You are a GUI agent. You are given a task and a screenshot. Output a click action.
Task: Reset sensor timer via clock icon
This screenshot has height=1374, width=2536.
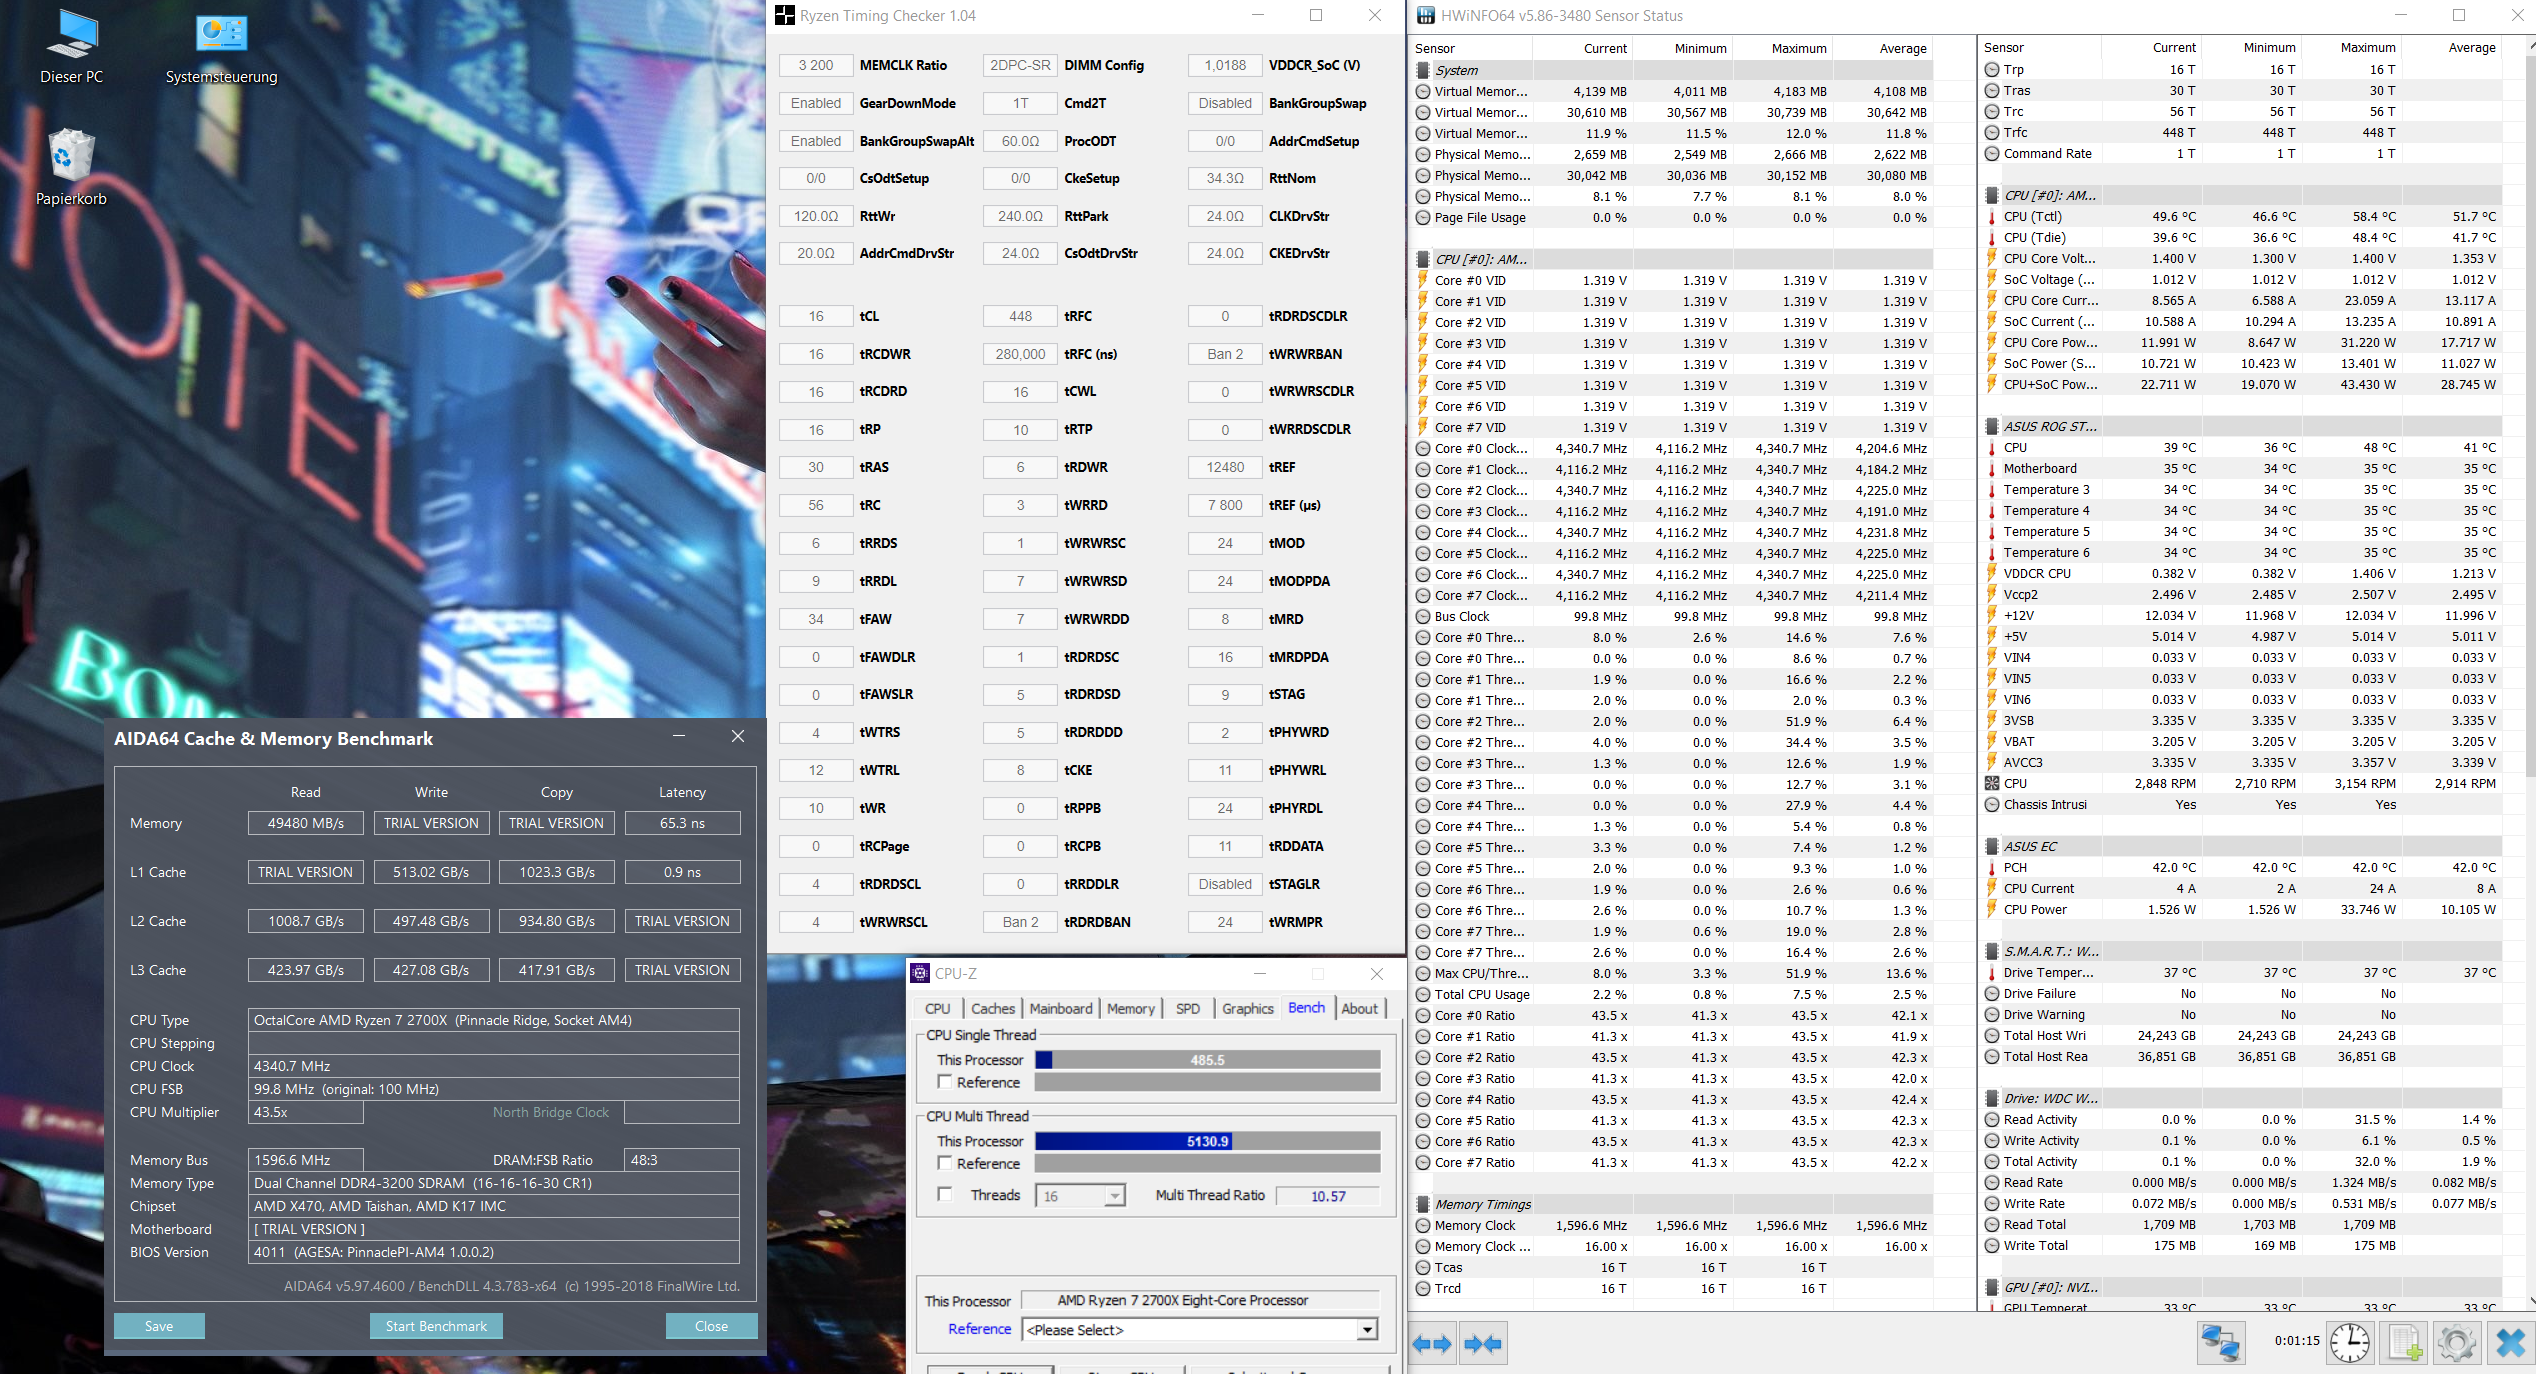click(x=2349, y=1342)
